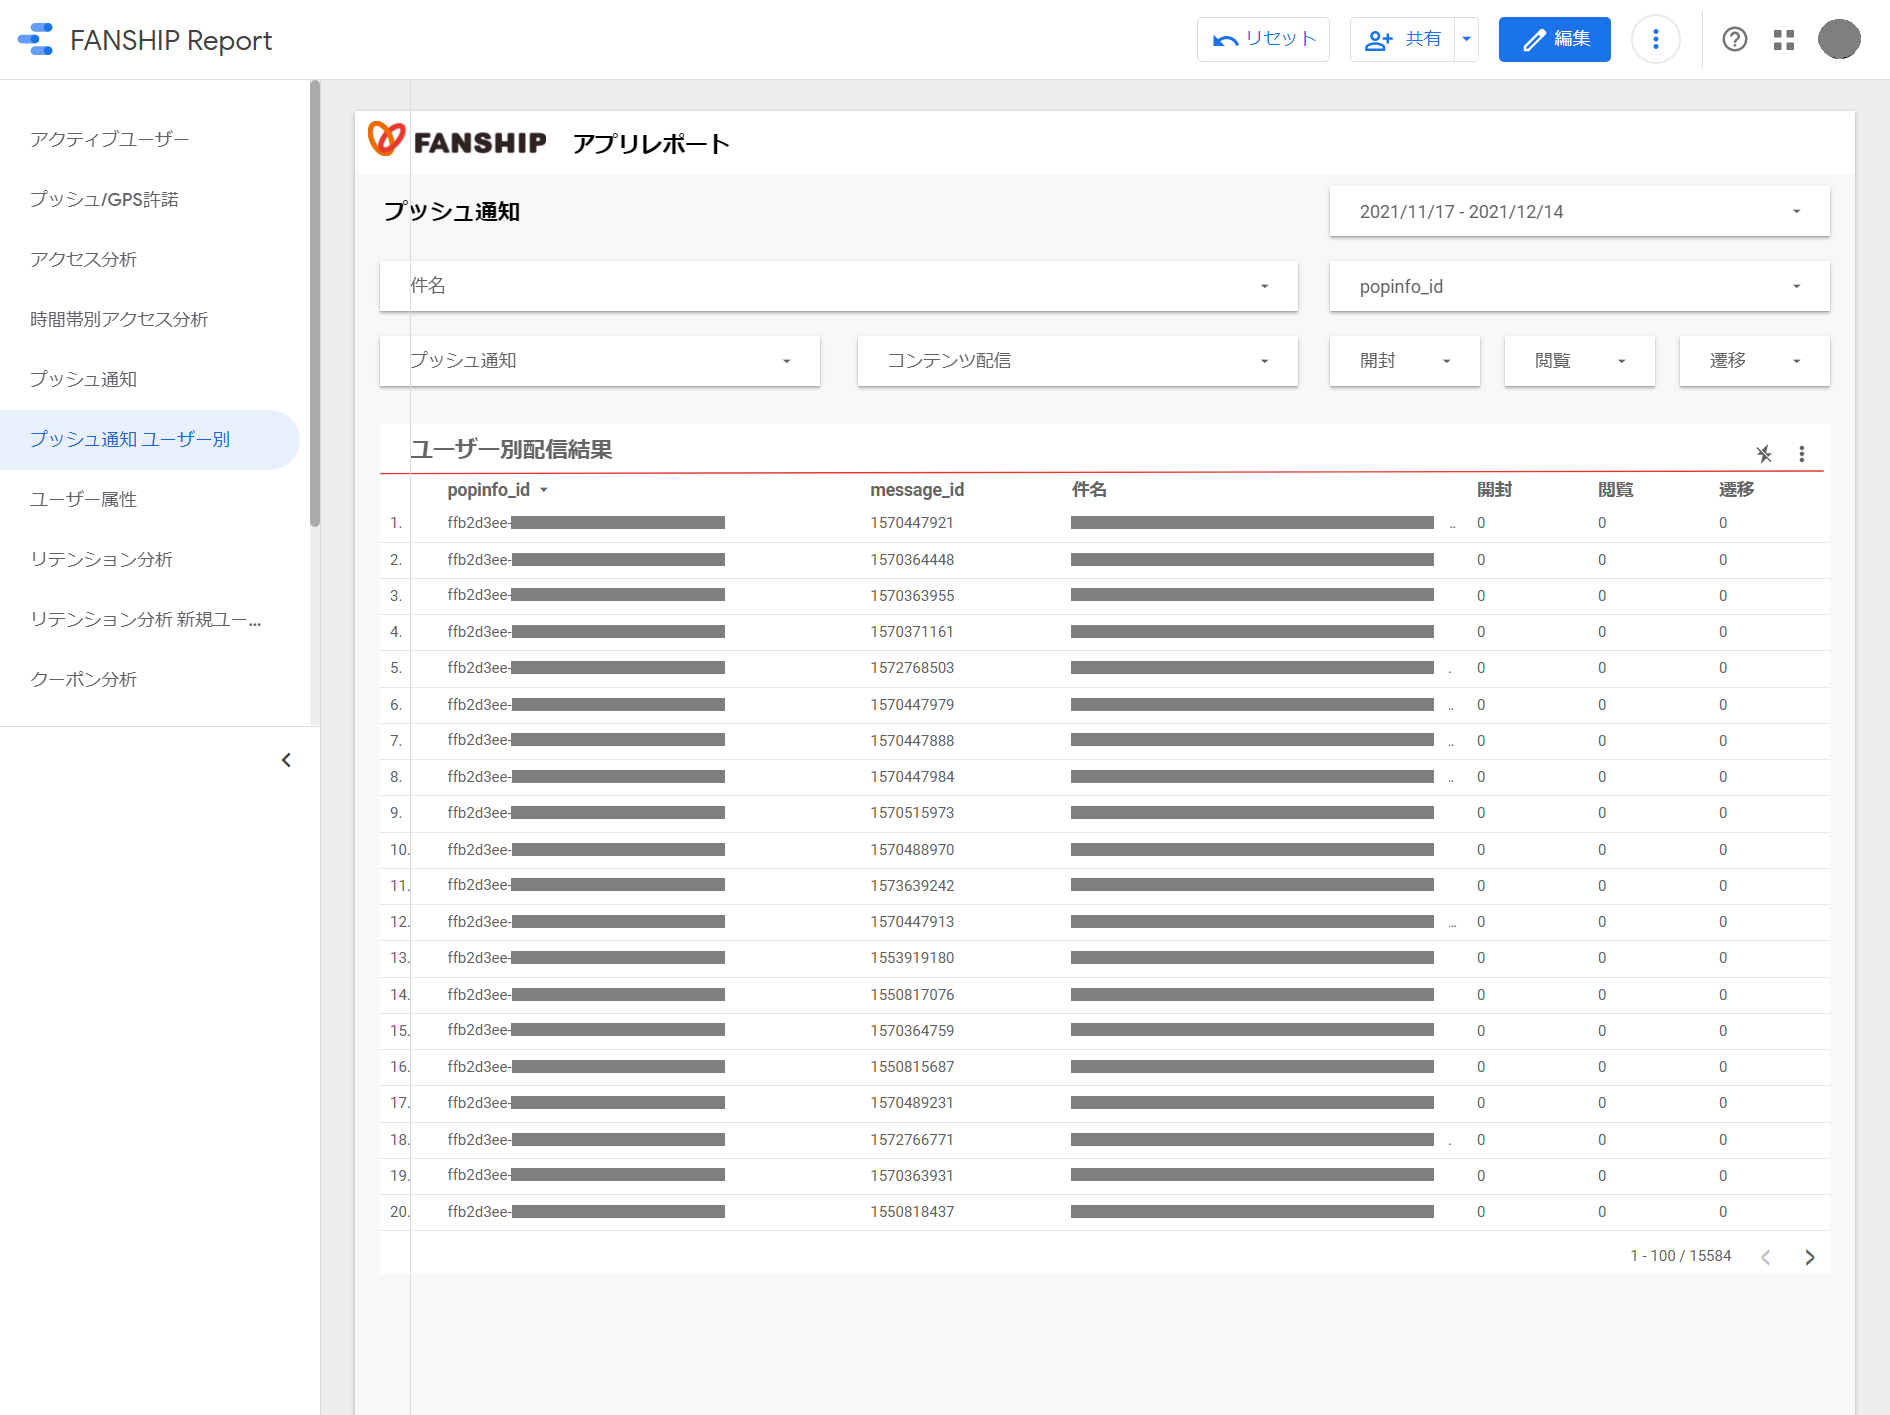
Task: Open the クーポン分析 page
Action: point(150,679)
